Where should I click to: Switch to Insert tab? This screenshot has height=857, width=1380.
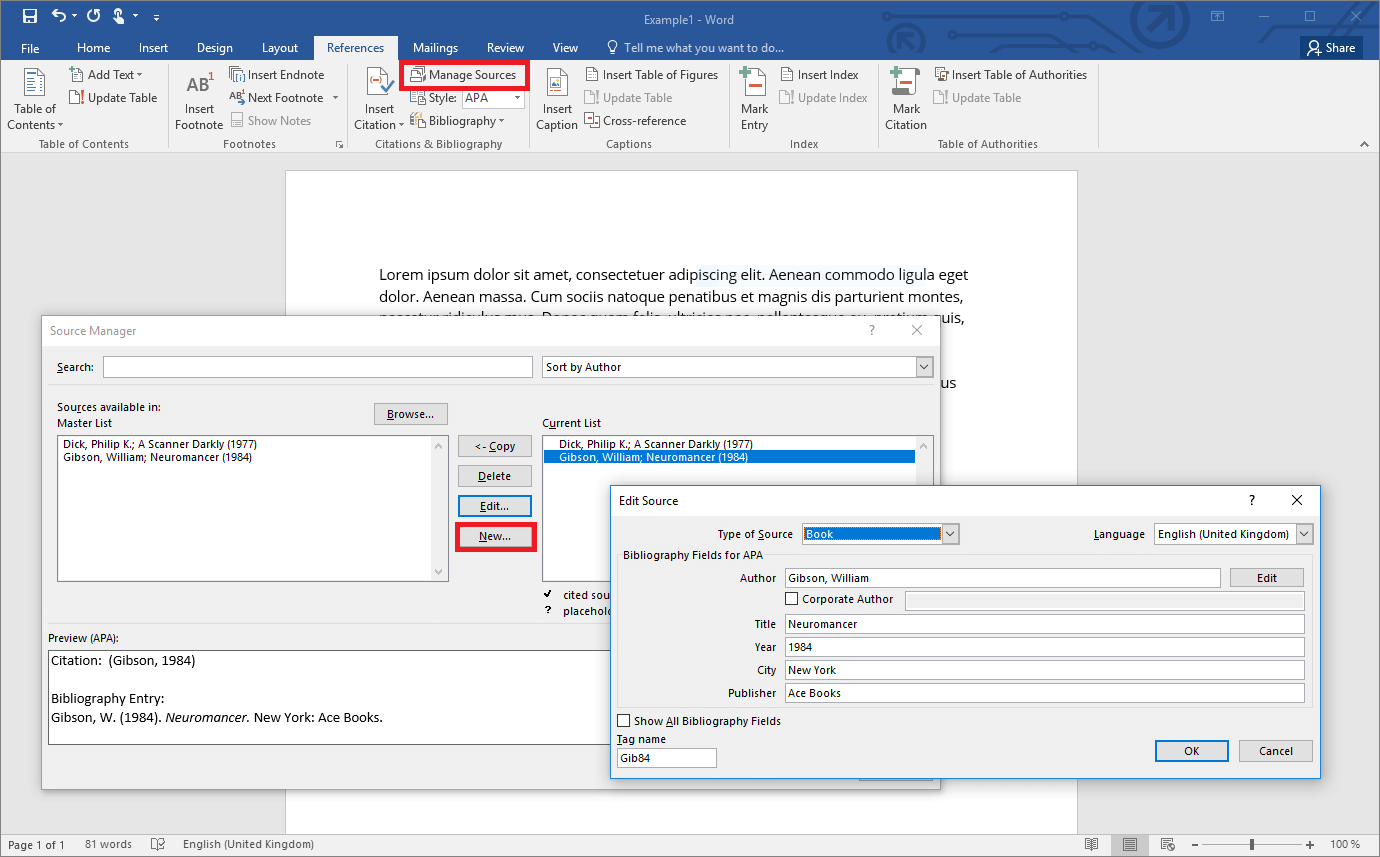153,48
